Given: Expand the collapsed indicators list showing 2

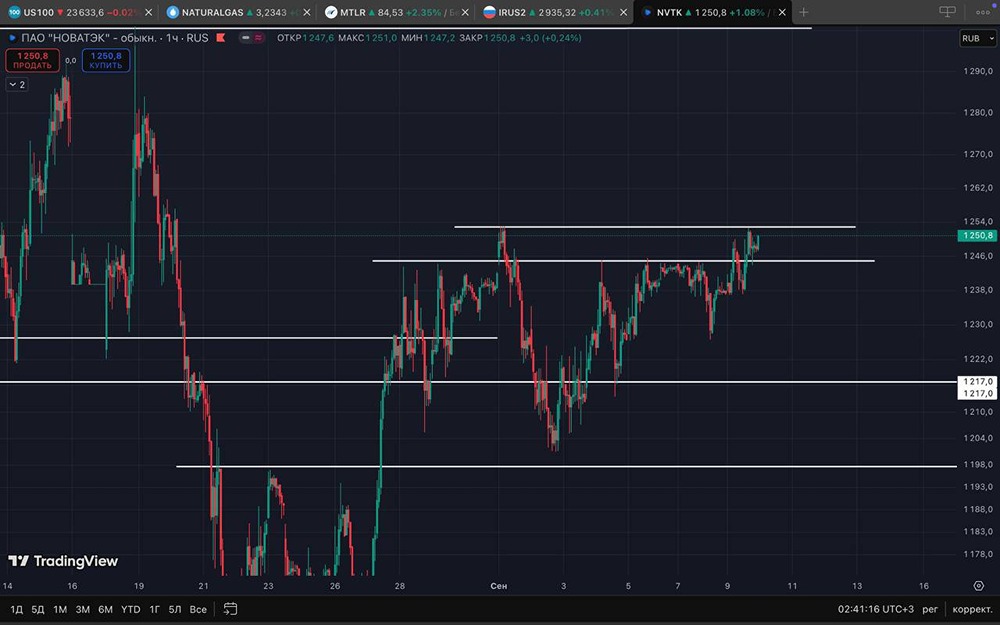Looking at the screenshot, I should pos(17,84).
